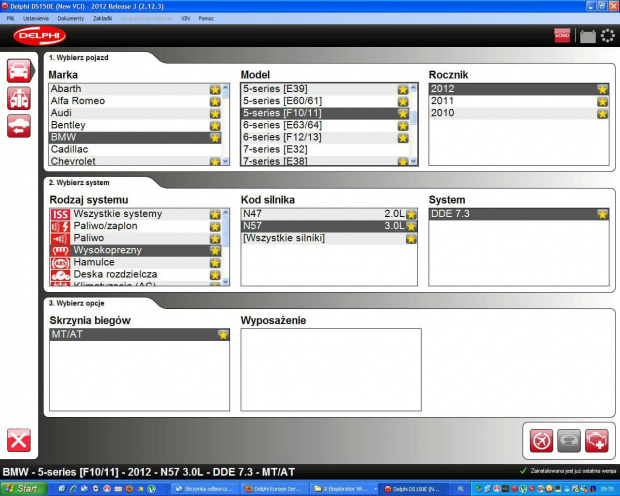Toggle the favorite star for MT/AT gearbox
The height and width of the screenshot is (496, 620).
[x=223, y=335]
